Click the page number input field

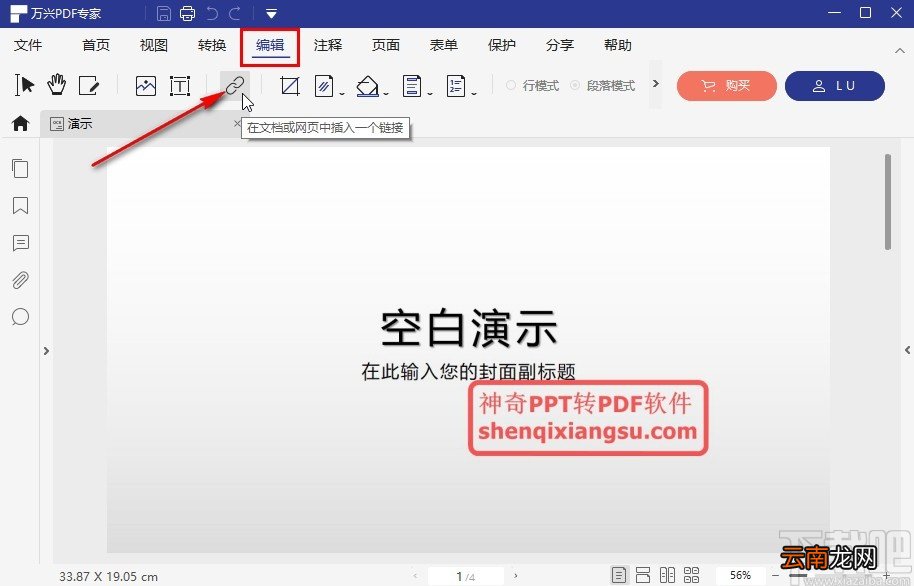point(466,576)
